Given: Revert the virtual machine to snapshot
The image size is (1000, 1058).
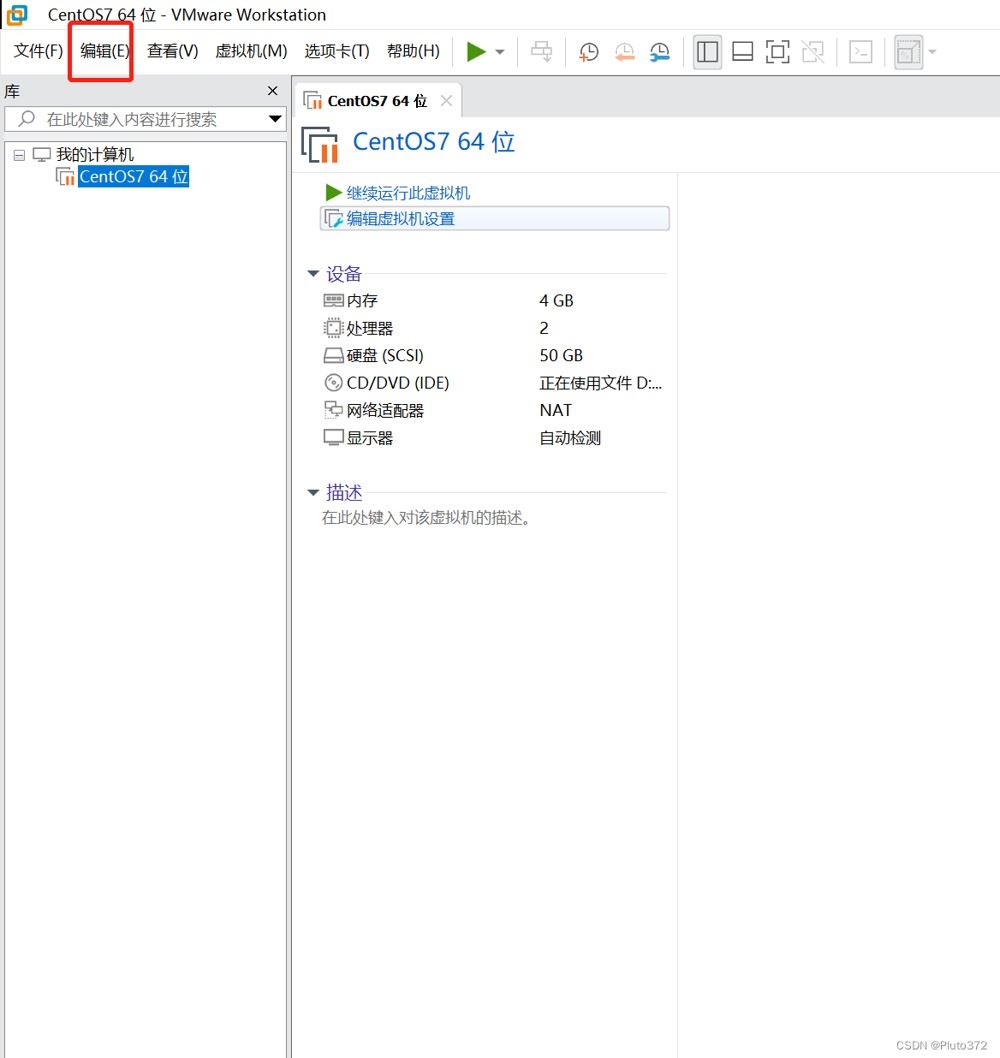Looking at the screenshot, I should pos(624,52).
